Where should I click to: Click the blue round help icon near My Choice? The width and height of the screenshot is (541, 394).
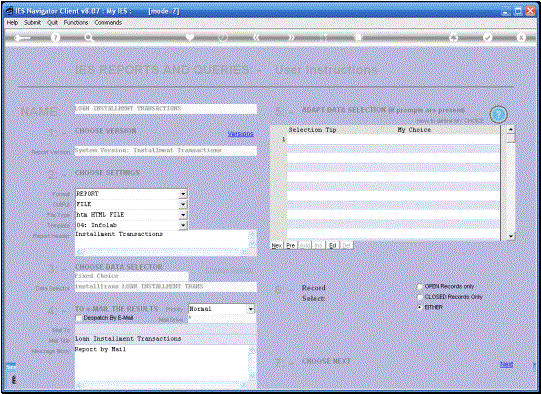[x=498, y=115]
